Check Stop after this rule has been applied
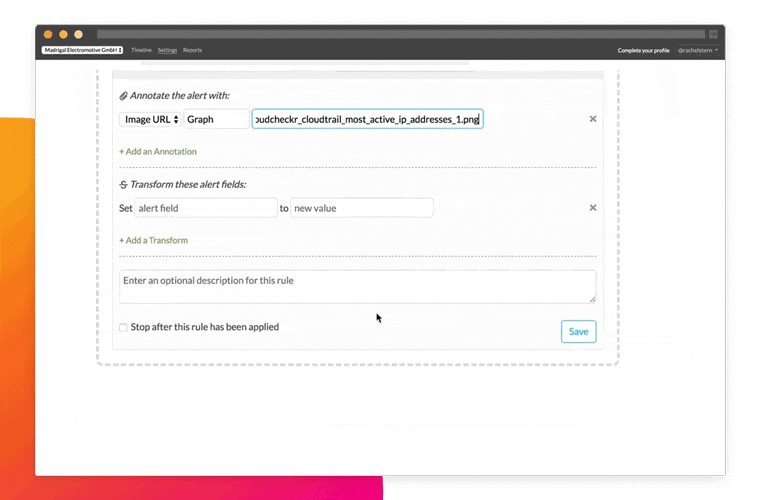760x500 pixels. [x=123, y=328]
